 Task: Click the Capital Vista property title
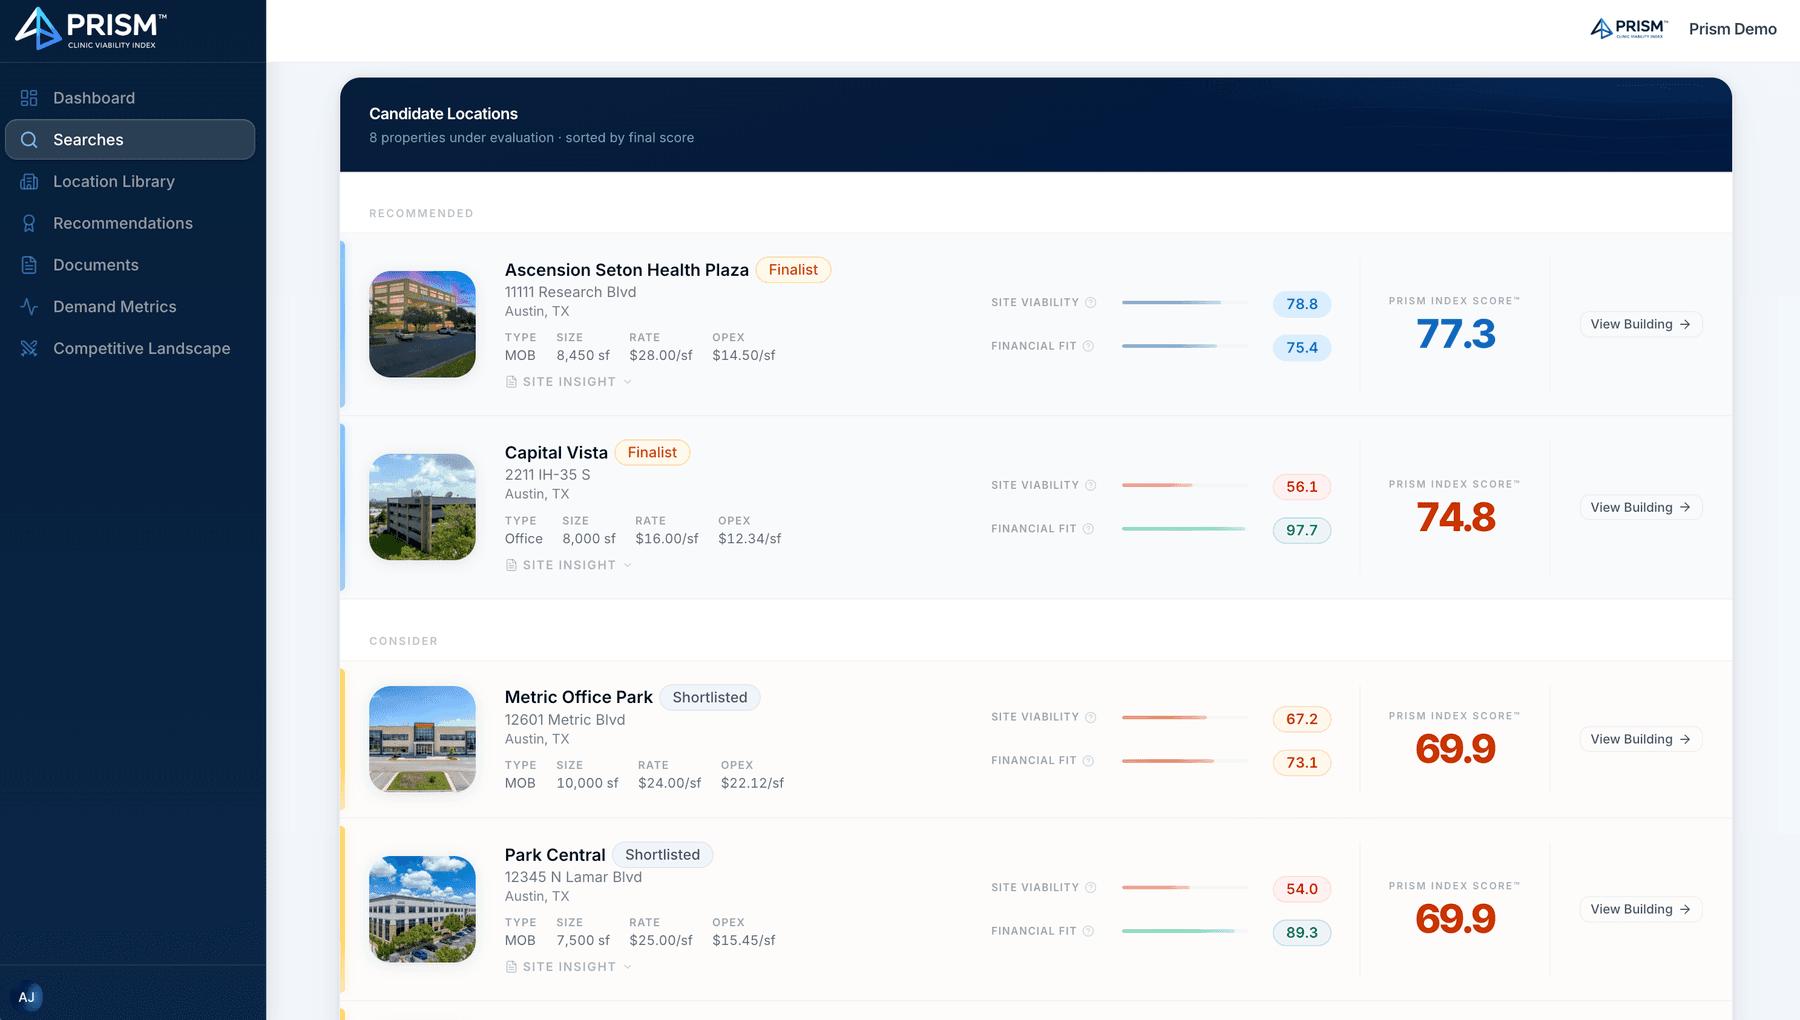(x=556, y=453)
